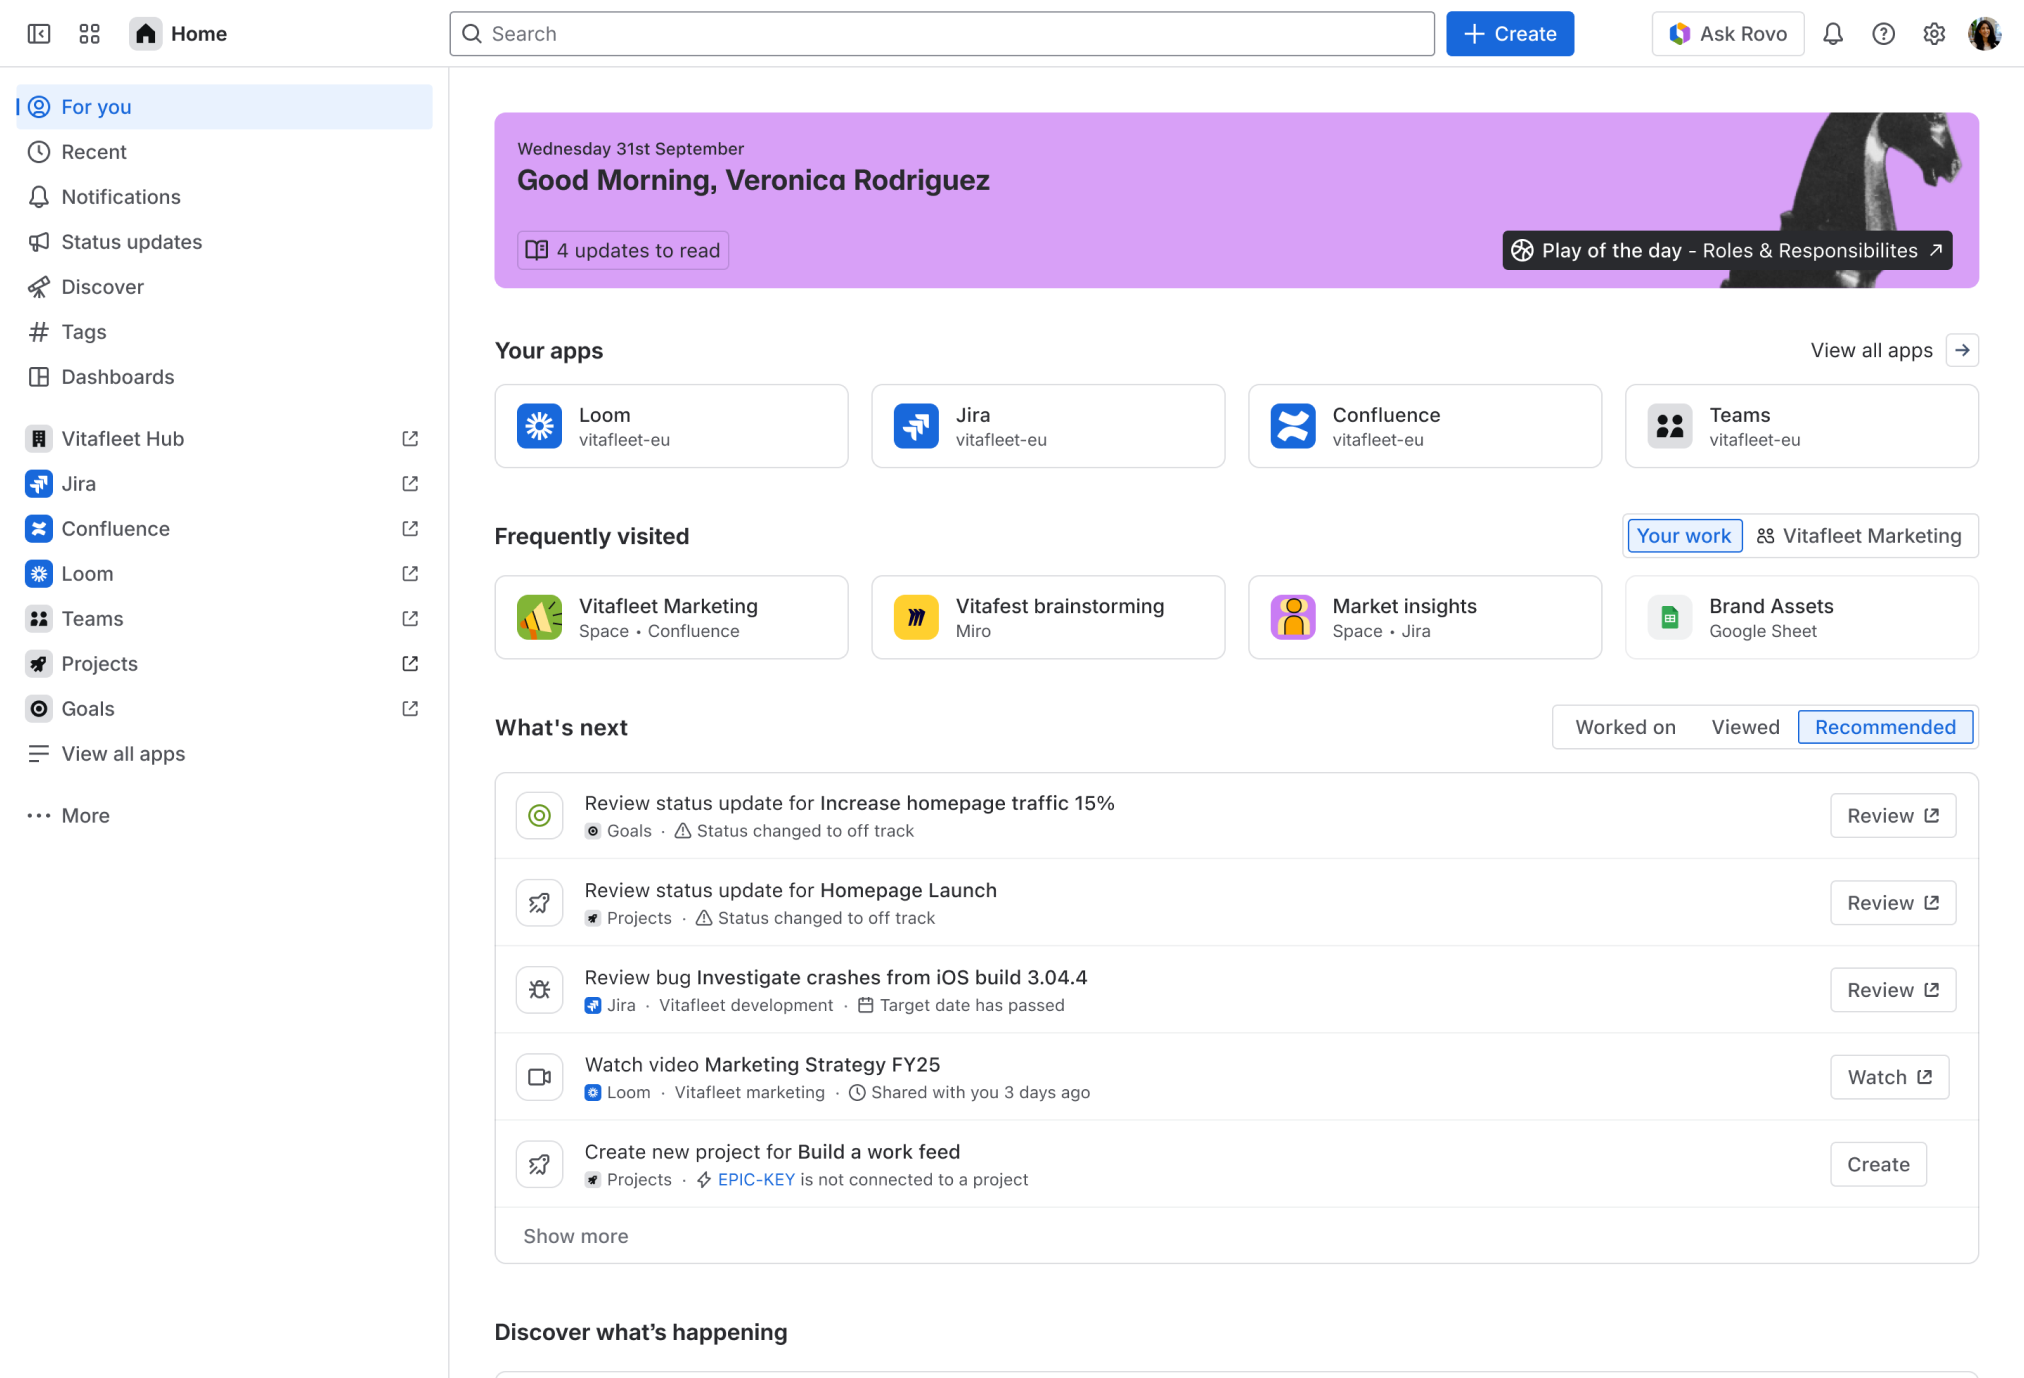The width and height of the screenshot is (2024, 1378).
Task: Open the Loom app card
Action: 671,426
